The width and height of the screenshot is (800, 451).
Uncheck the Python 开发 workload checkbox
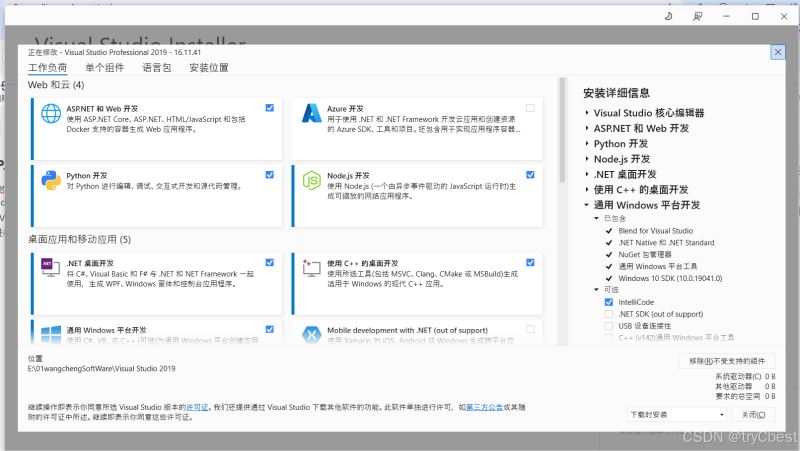[x=269, y=174]
